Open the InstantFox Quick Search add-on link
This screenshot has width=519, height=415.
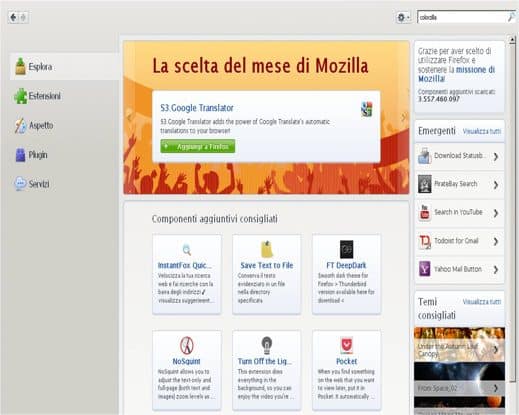(184, 266)
